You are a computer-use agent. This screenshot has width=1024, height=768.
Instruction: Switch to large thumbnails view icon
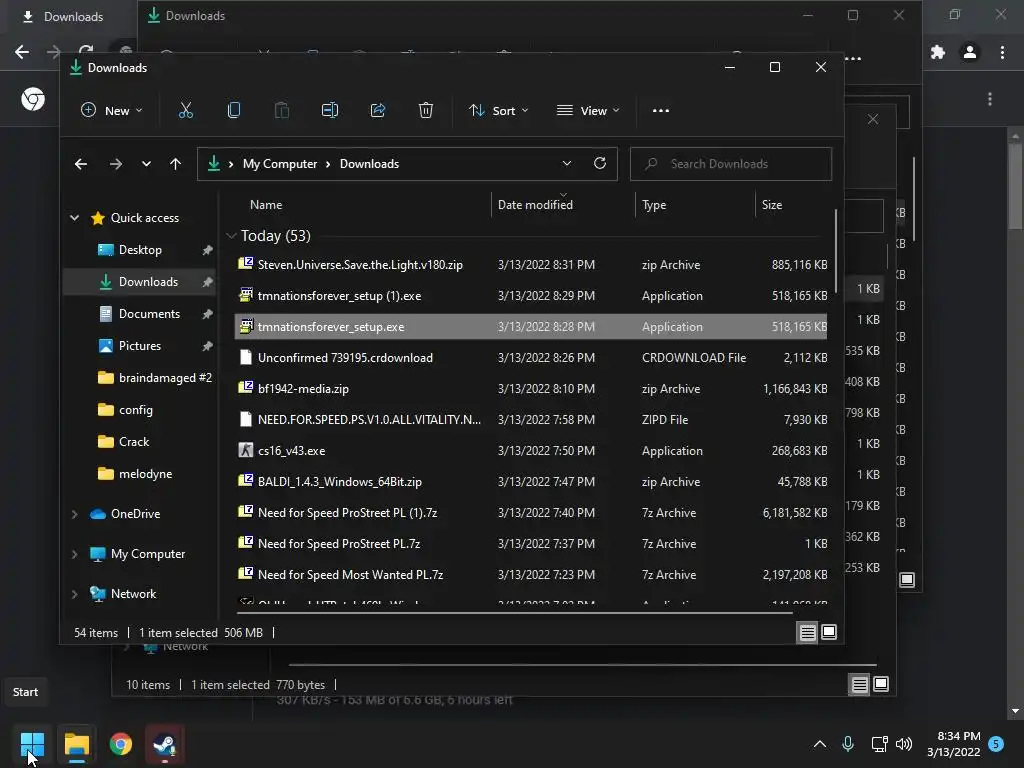pos(829,632)
